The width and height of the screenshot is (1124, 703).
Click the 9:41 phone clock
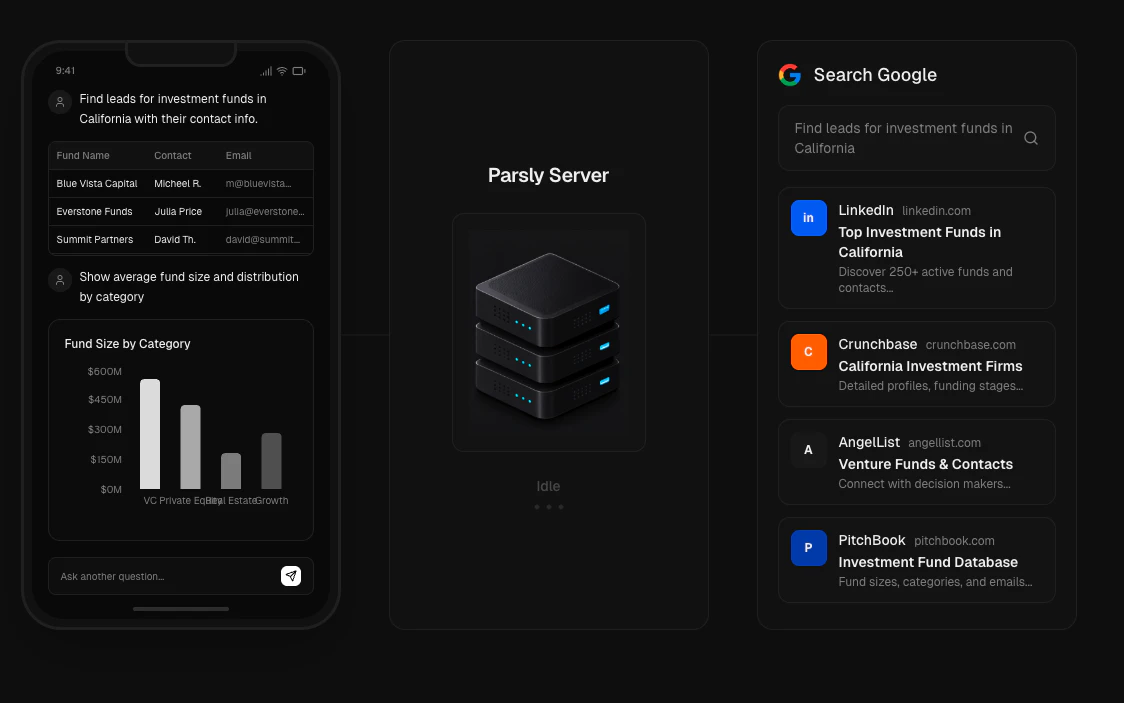(65, 70)
